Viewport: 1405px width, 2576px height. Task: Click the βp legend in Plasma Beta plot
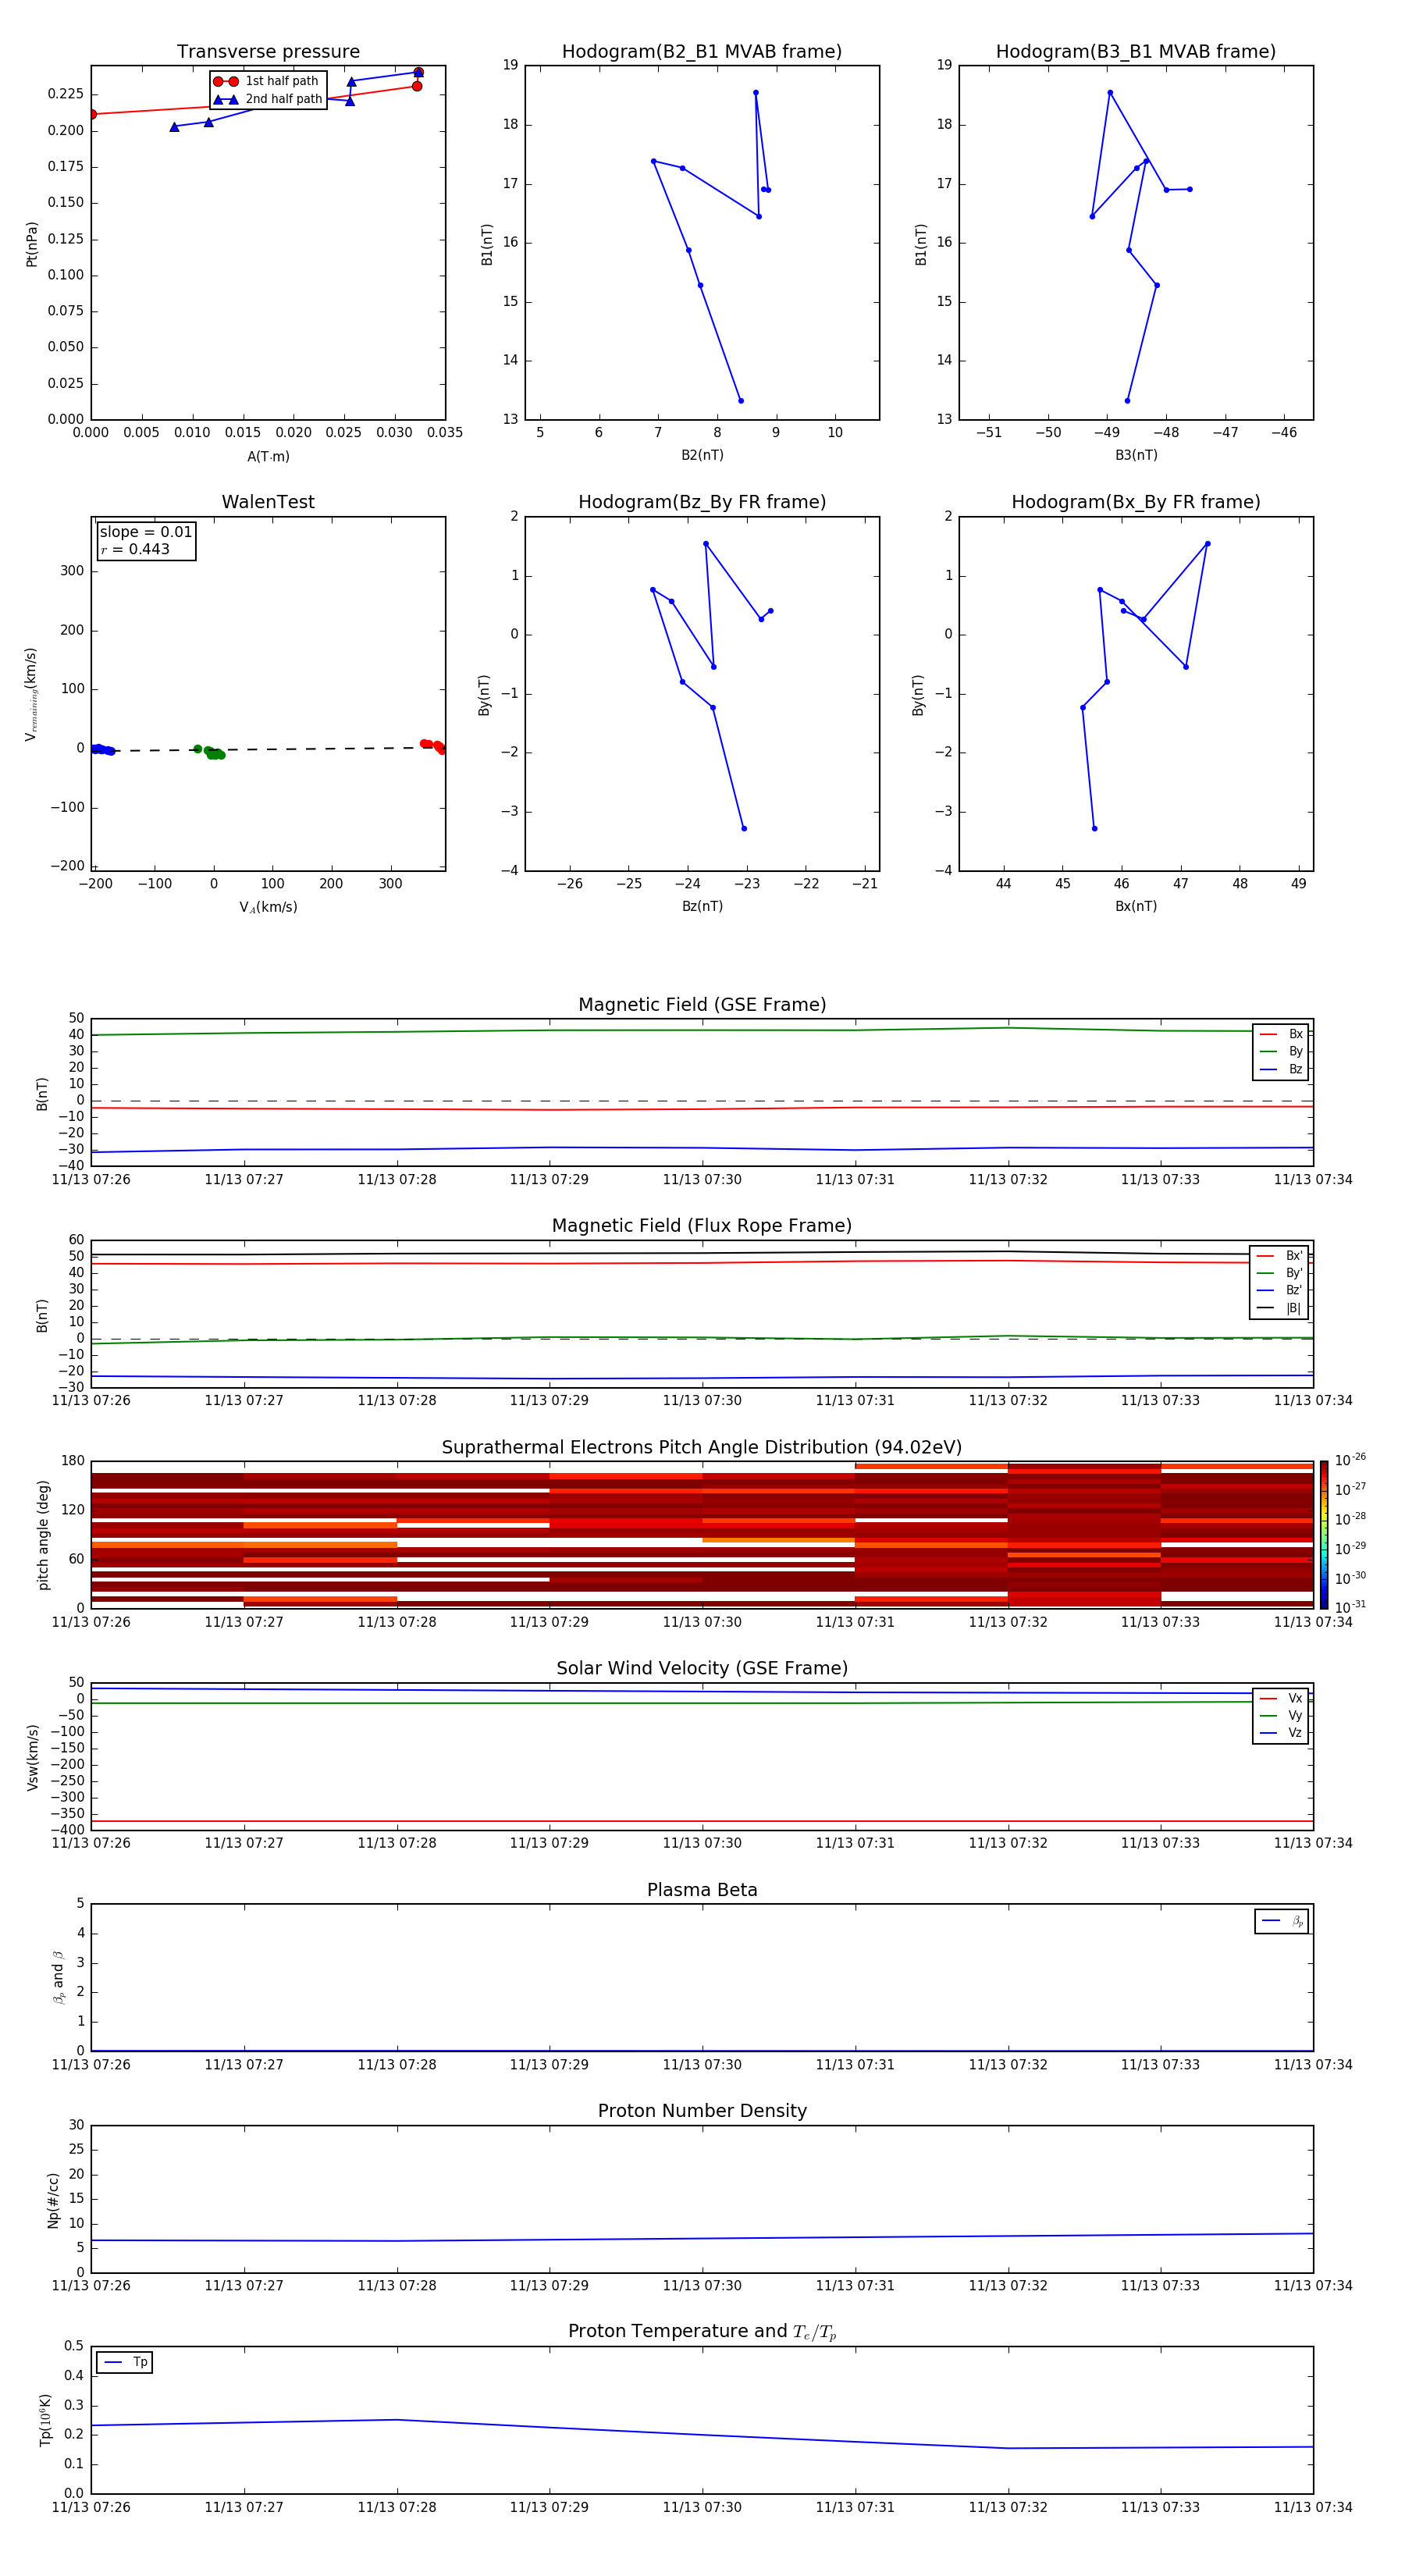click(x=1282, y=1921)
